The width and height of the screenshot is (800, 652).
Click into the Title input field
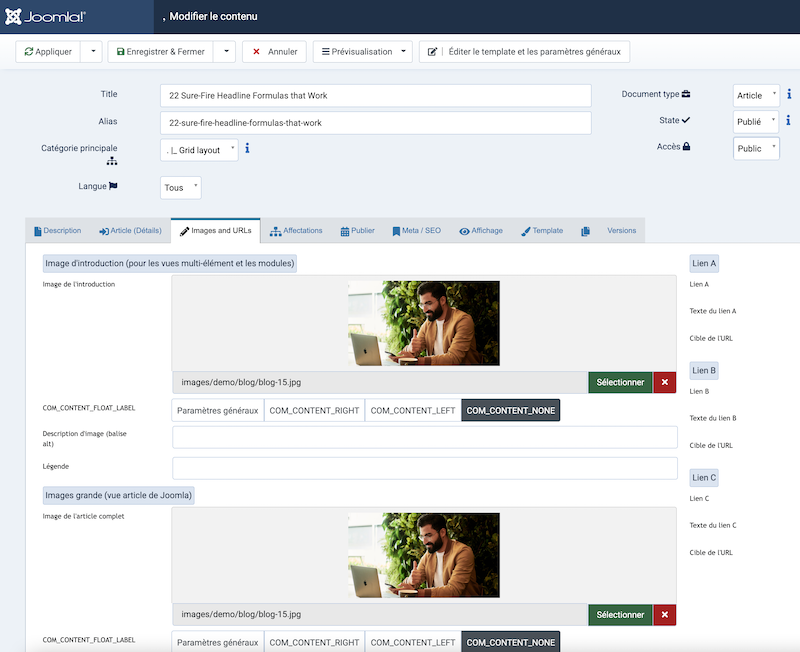click(376, 95)
